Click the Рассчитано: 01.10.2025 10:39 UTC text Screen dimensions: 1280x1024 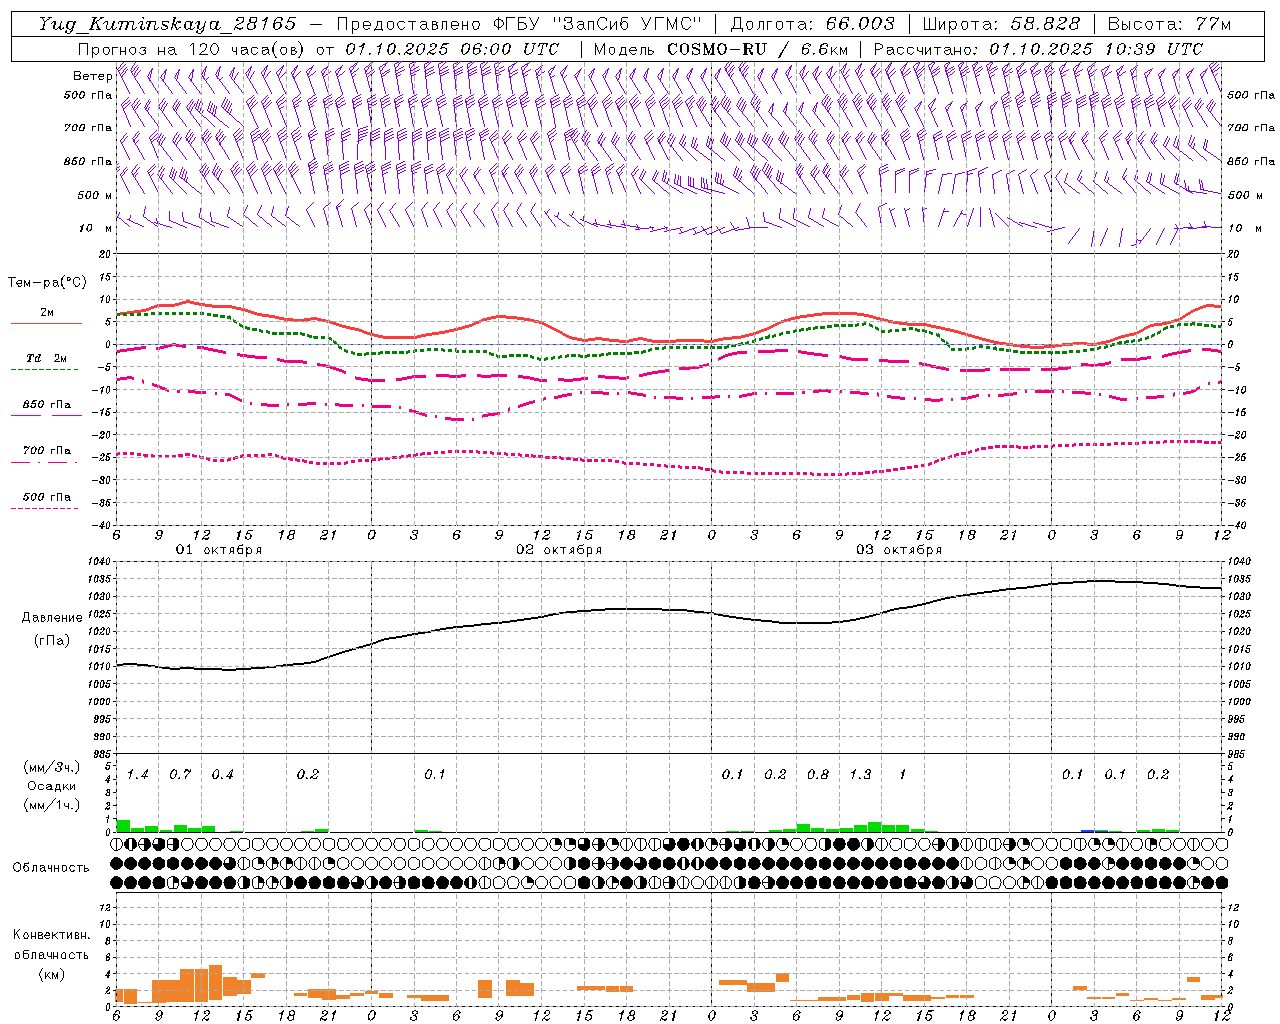(x=1037, y=49)
